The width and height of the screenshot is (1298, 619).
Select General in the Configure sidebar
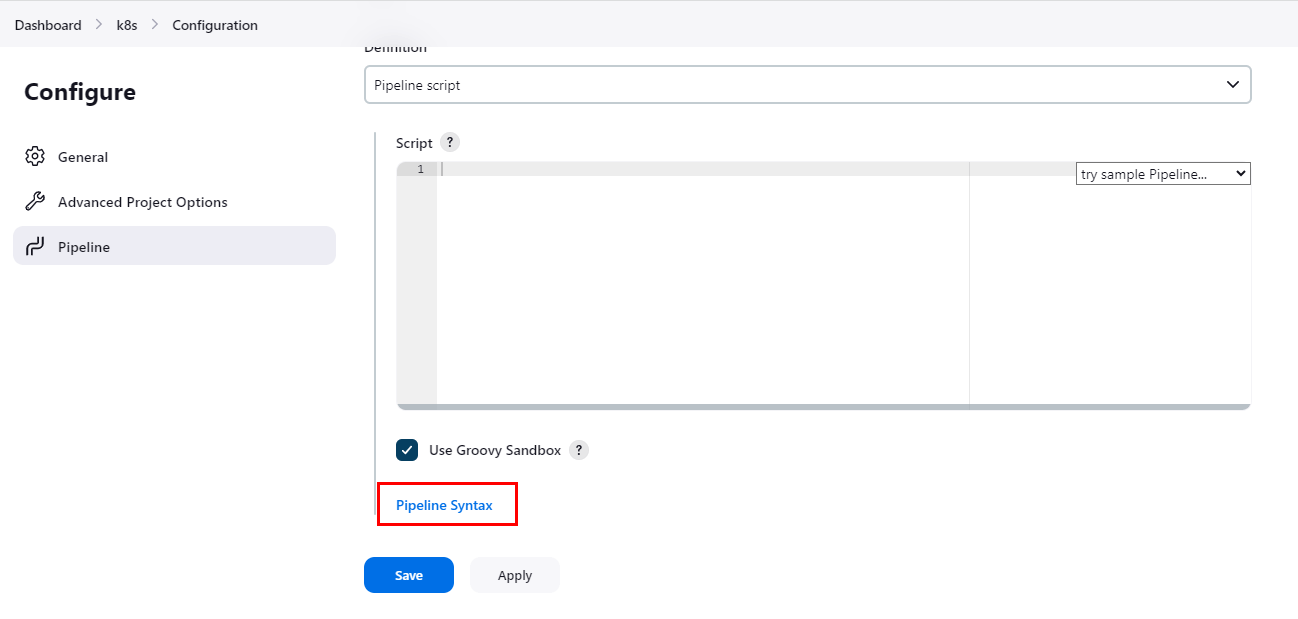click(83, 156)
